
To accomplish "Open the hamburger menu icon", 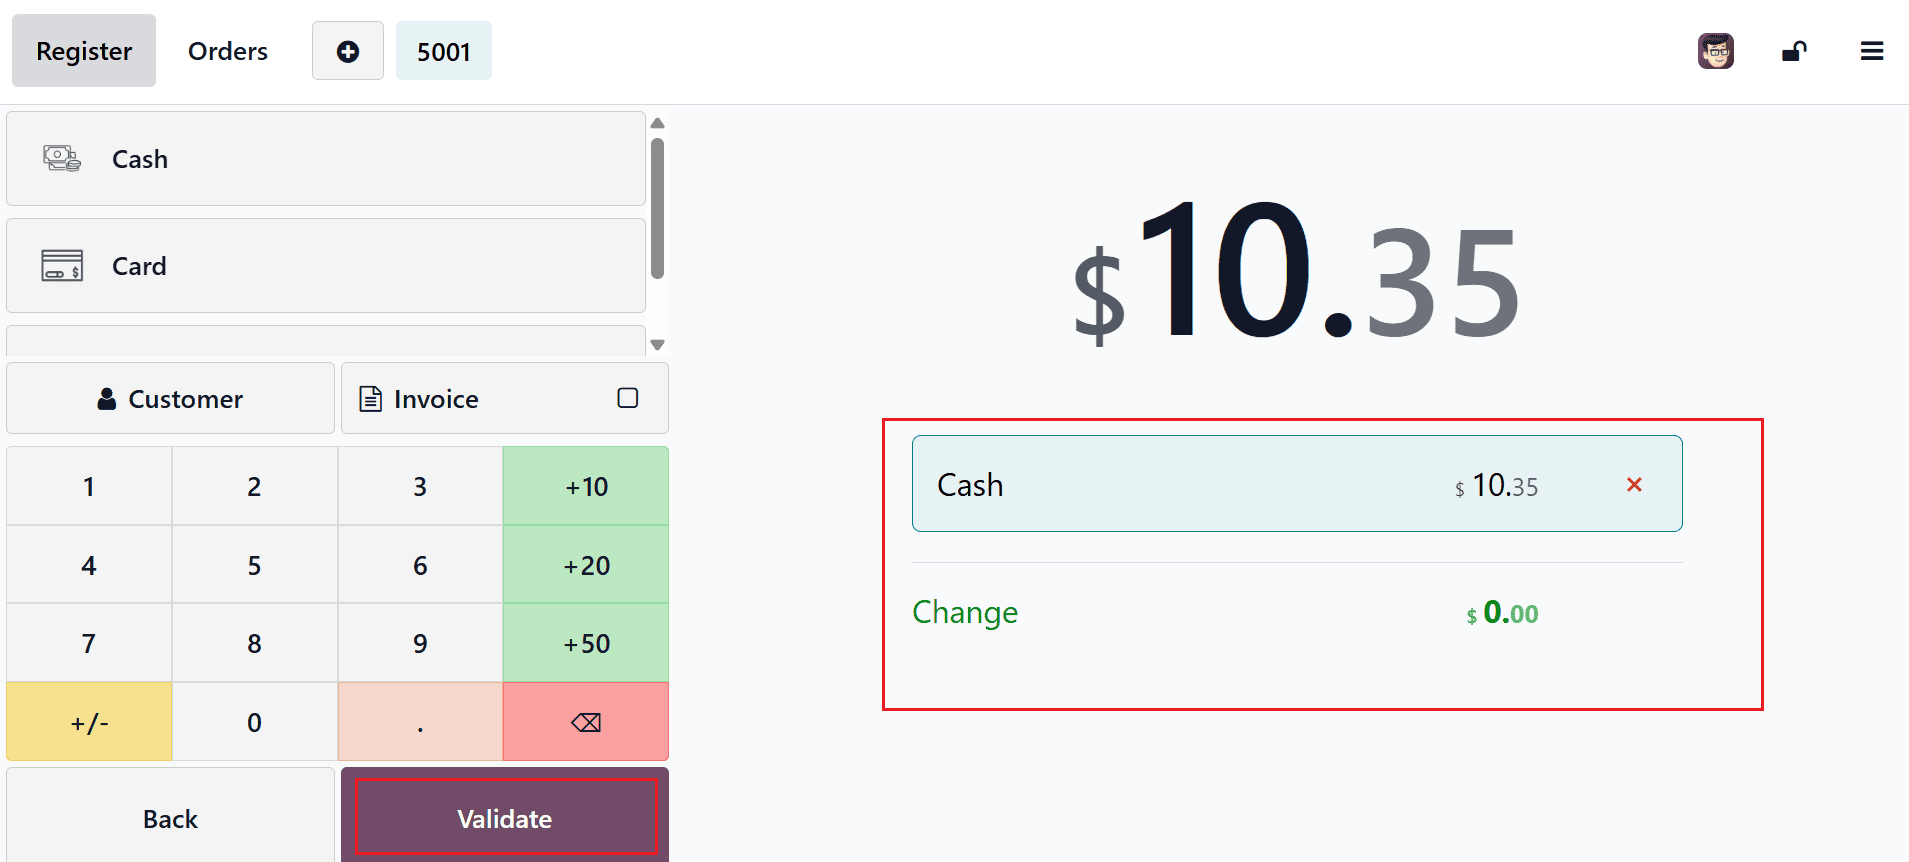I will (1873, 50).
